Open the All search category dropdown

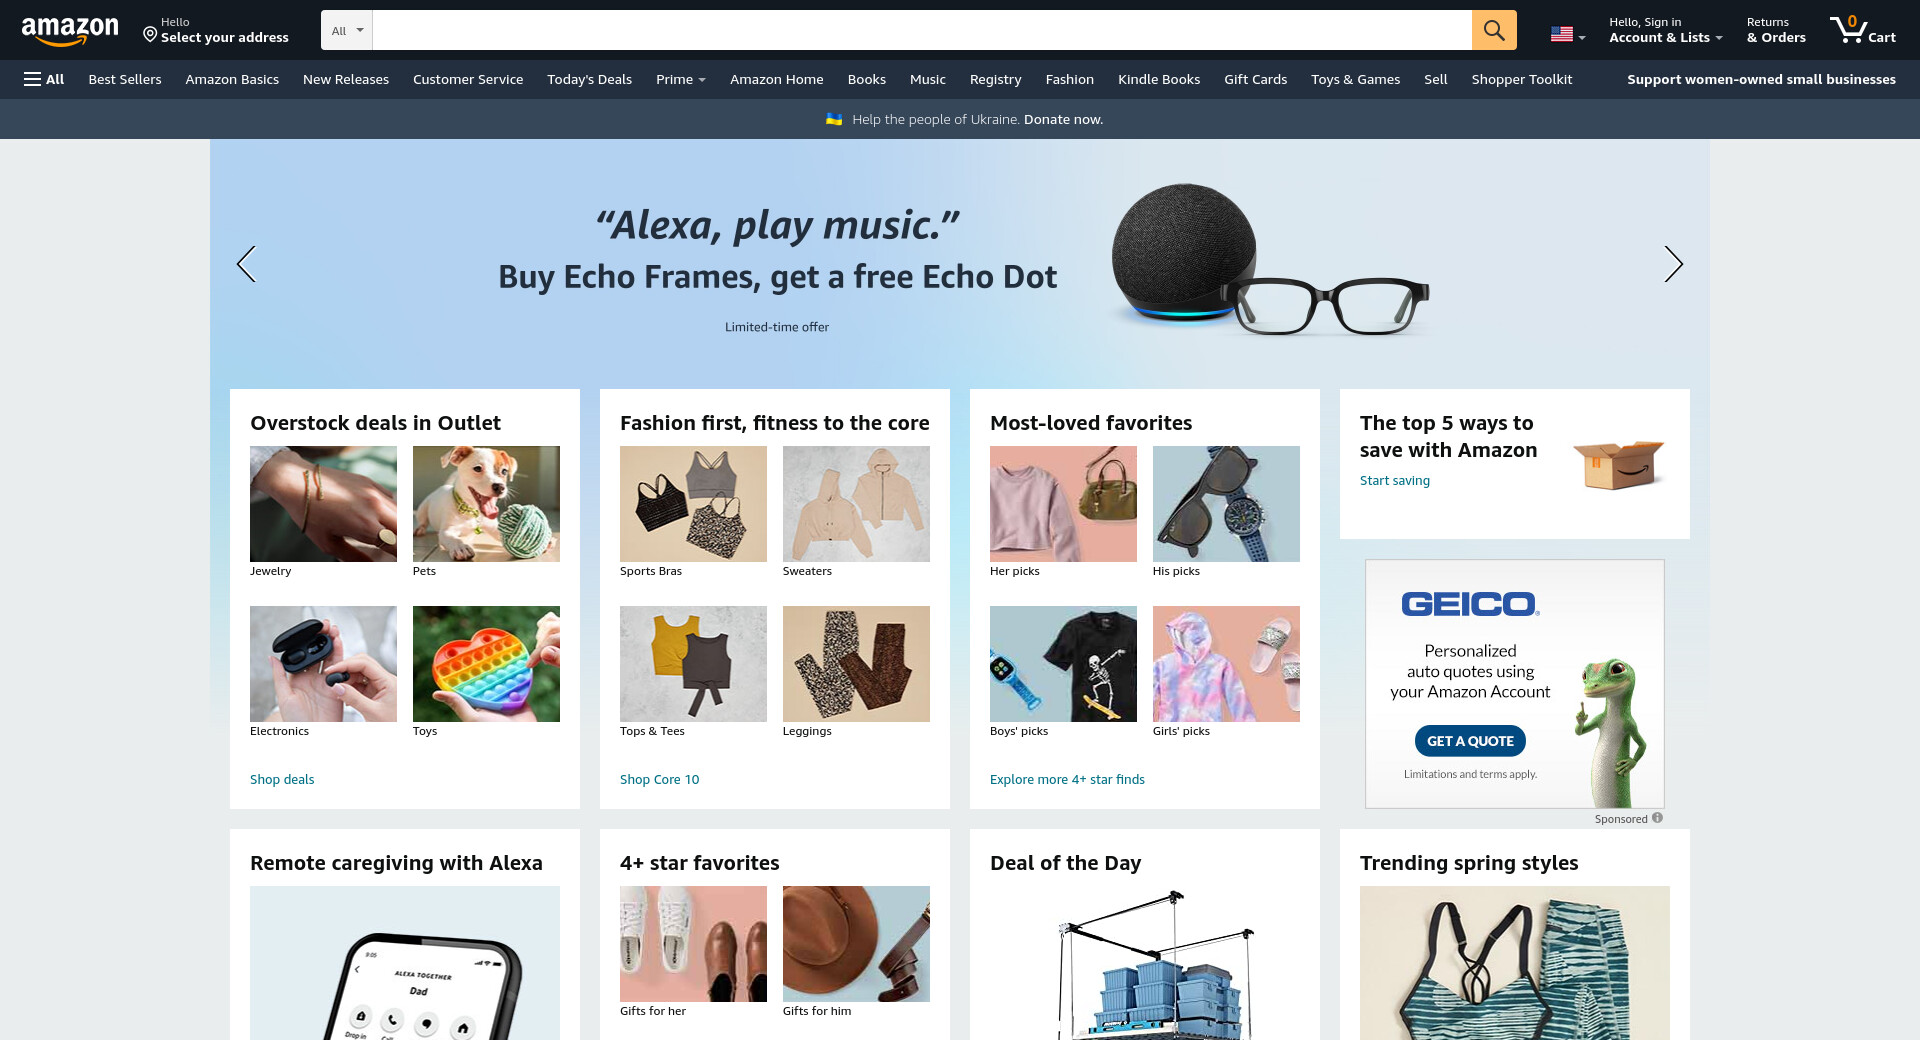pyautogui.click(x=347, y=30)
